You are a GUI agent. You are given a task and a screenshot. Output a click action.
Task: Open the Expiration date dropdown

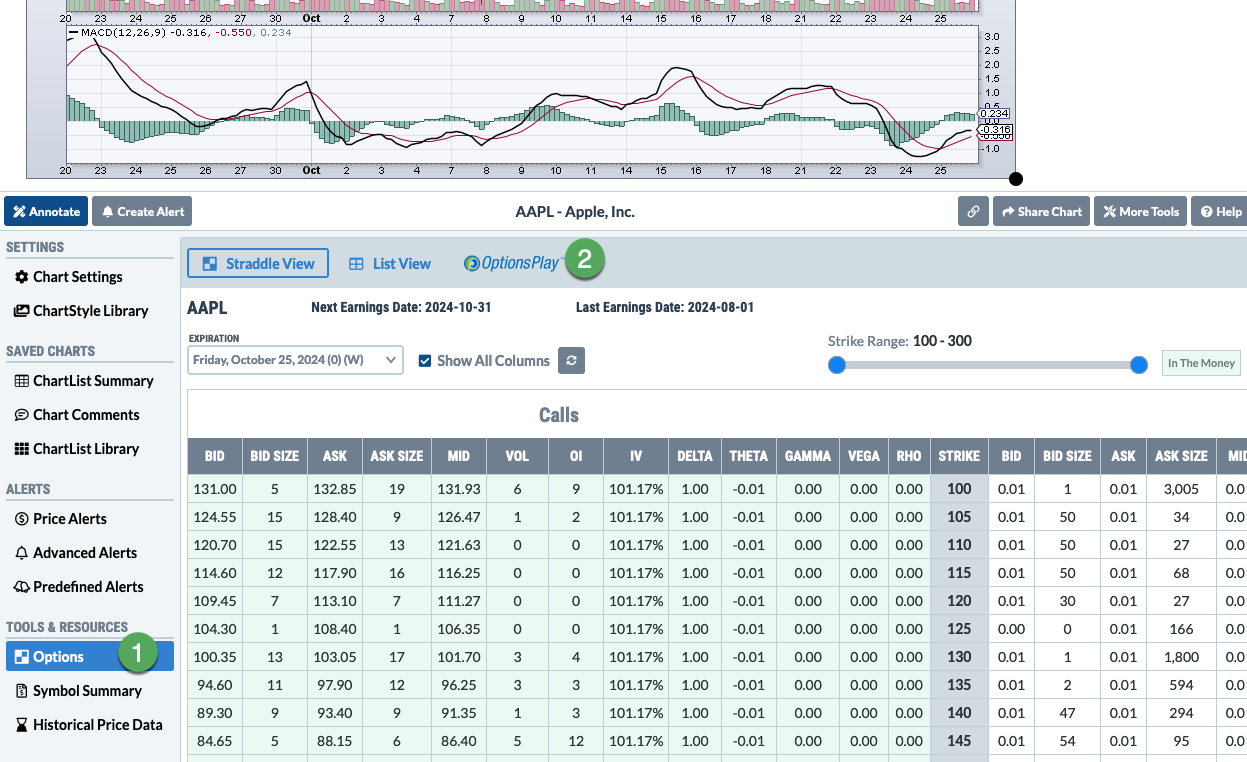point(295,361)
